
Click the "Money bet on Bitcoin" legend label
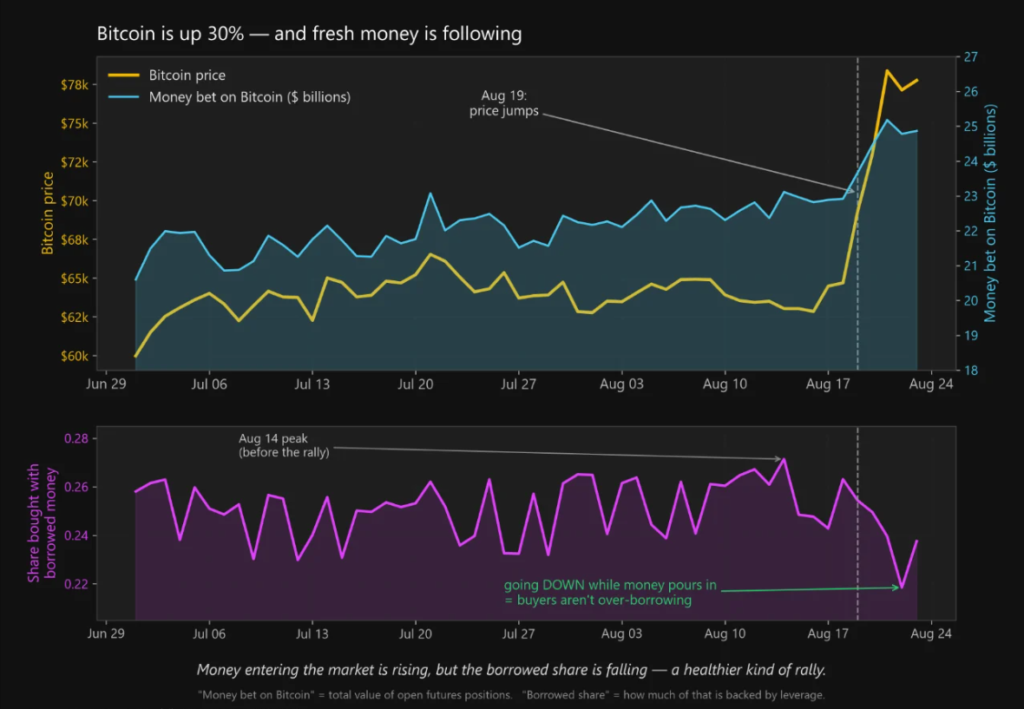coord(249,97)
